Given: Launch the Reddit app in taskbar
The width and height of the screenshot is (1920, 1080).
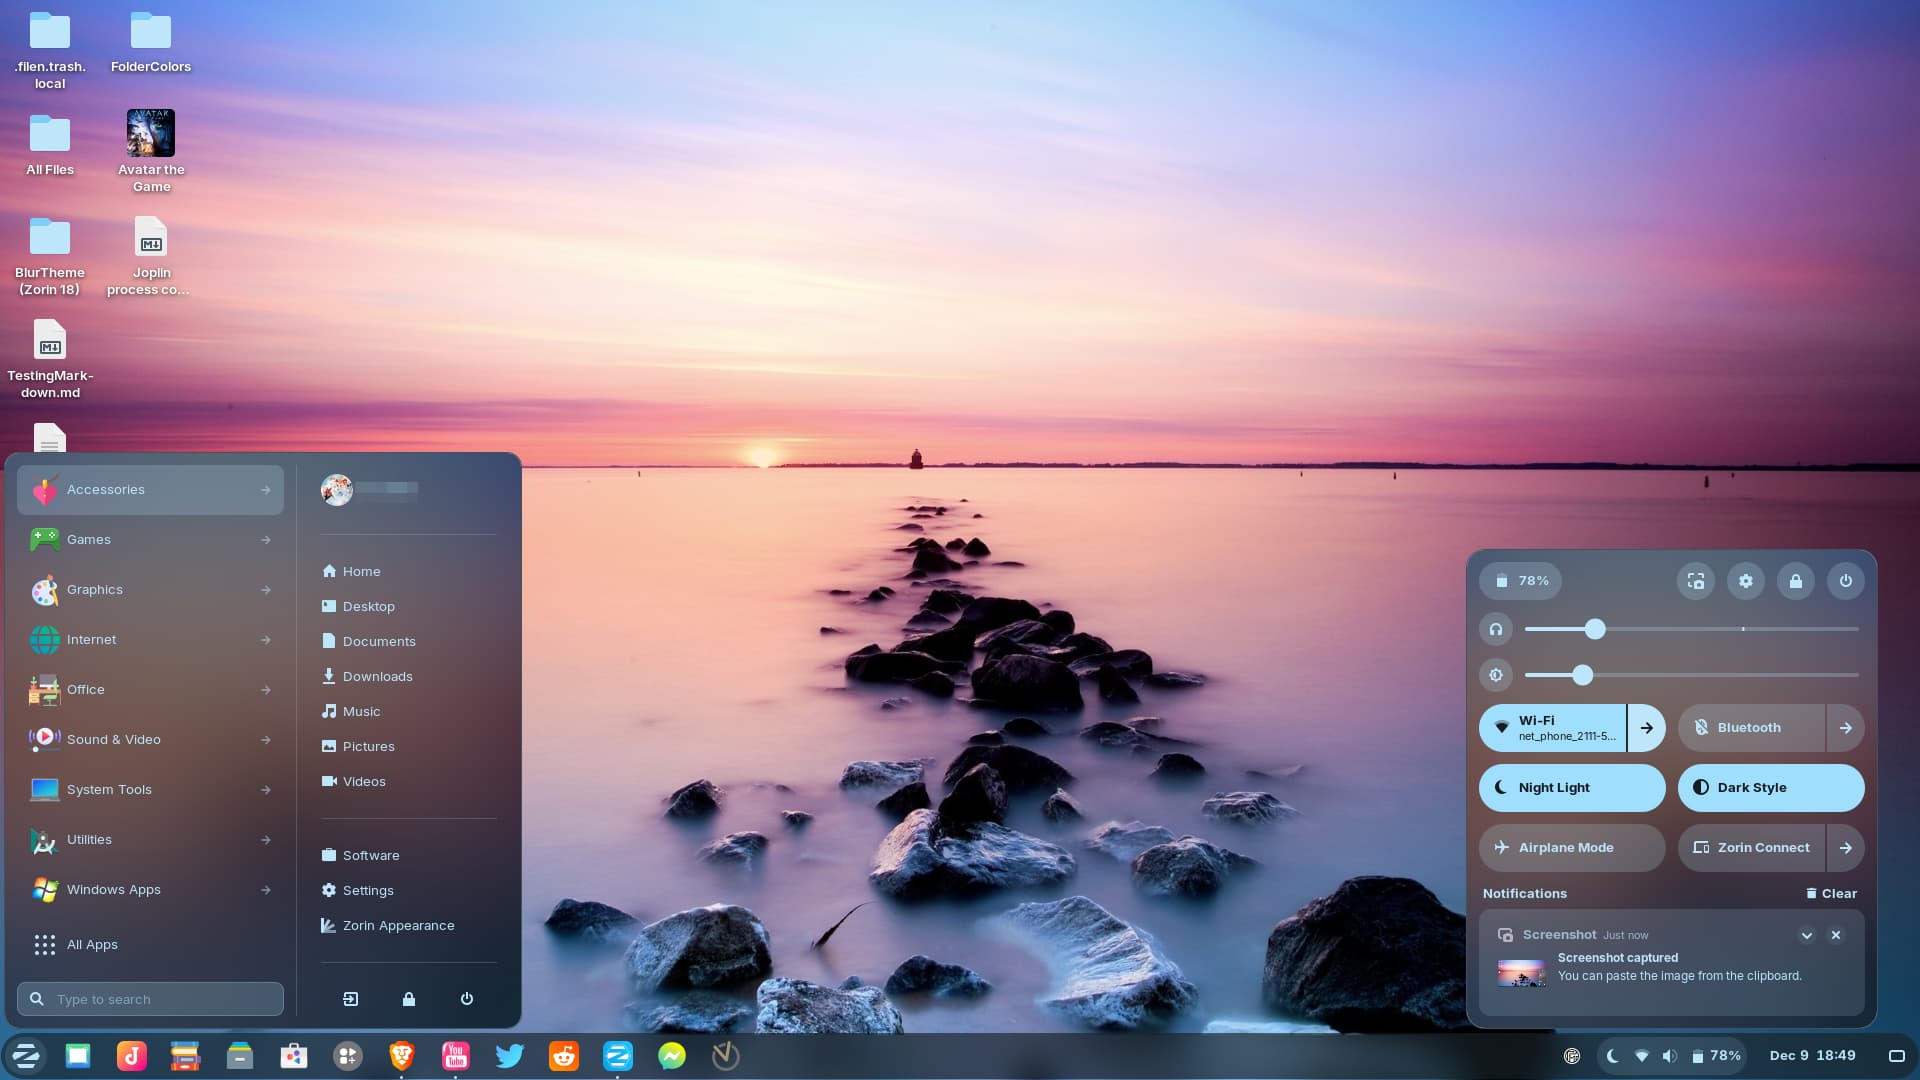Looking at the screenshot, I should point(564,1056).
